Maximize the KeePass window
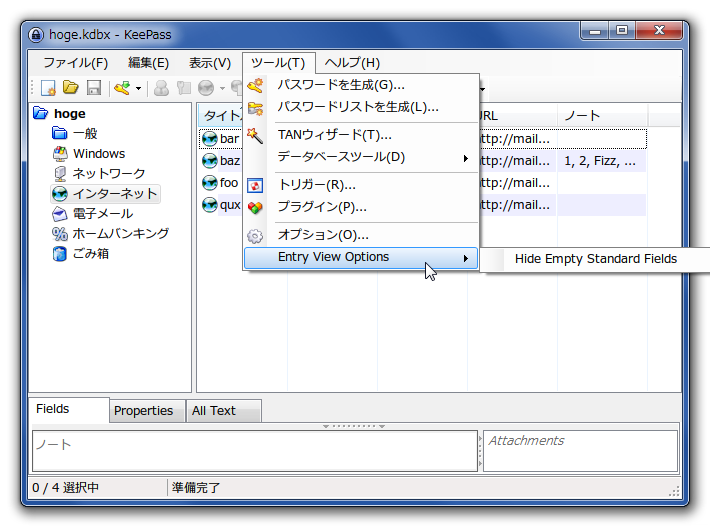The height and width of the screenshot is (527, 710). click(x=622, y=31)
